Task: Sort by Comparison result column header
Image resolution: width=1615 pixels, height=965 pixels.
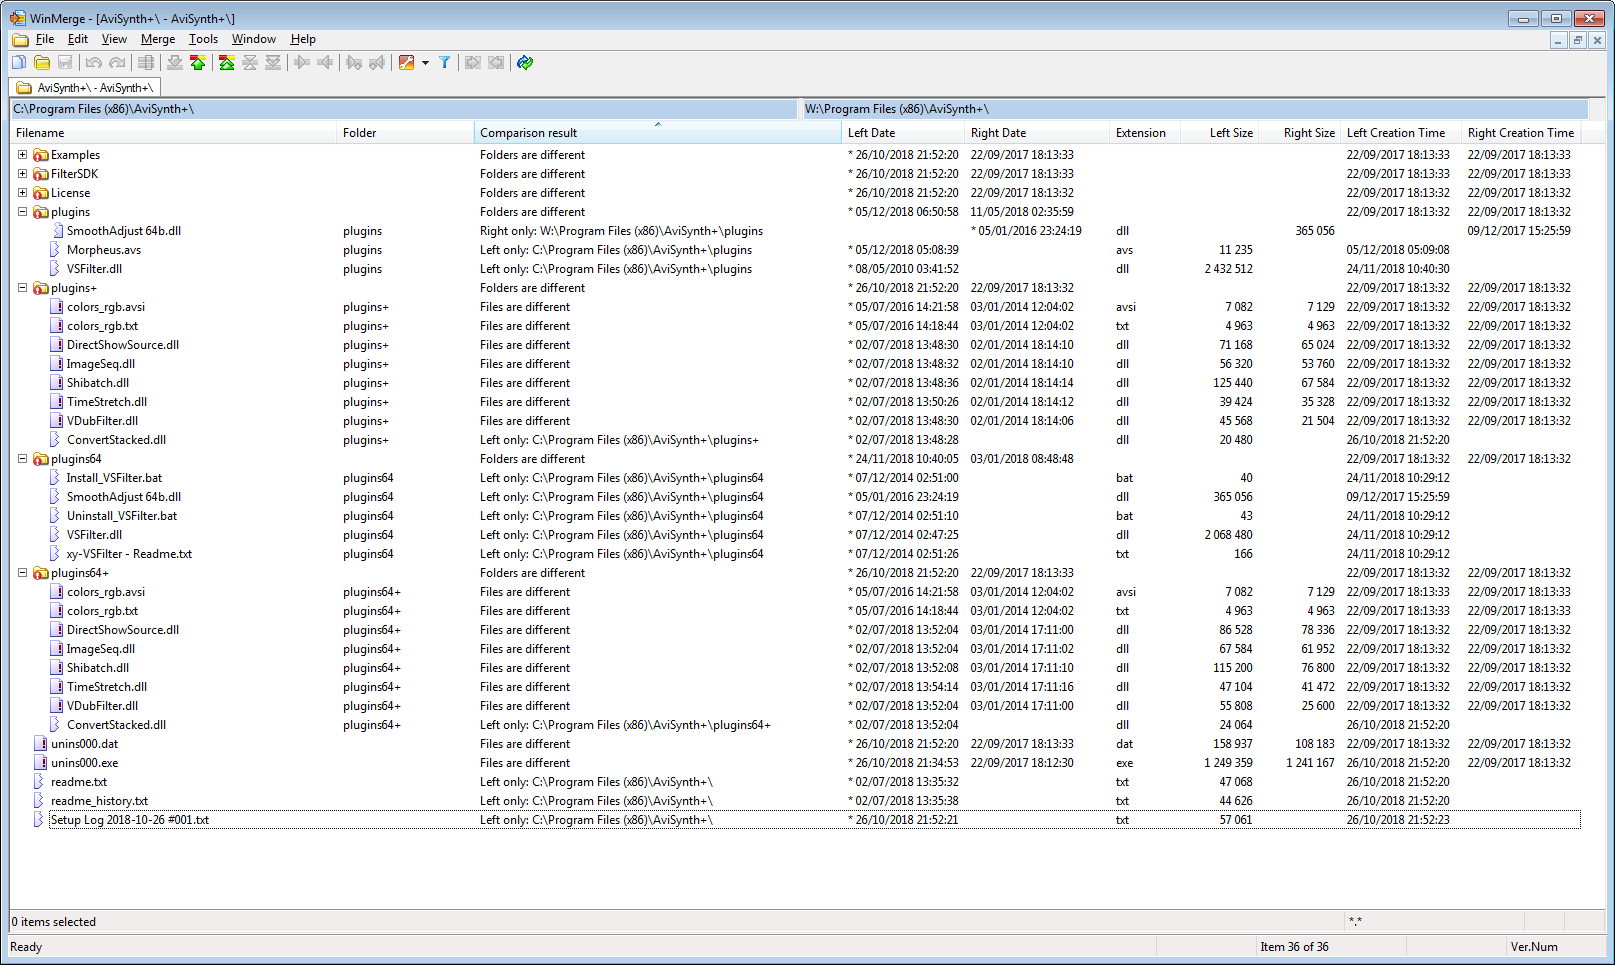Action: tap(658, 133)
